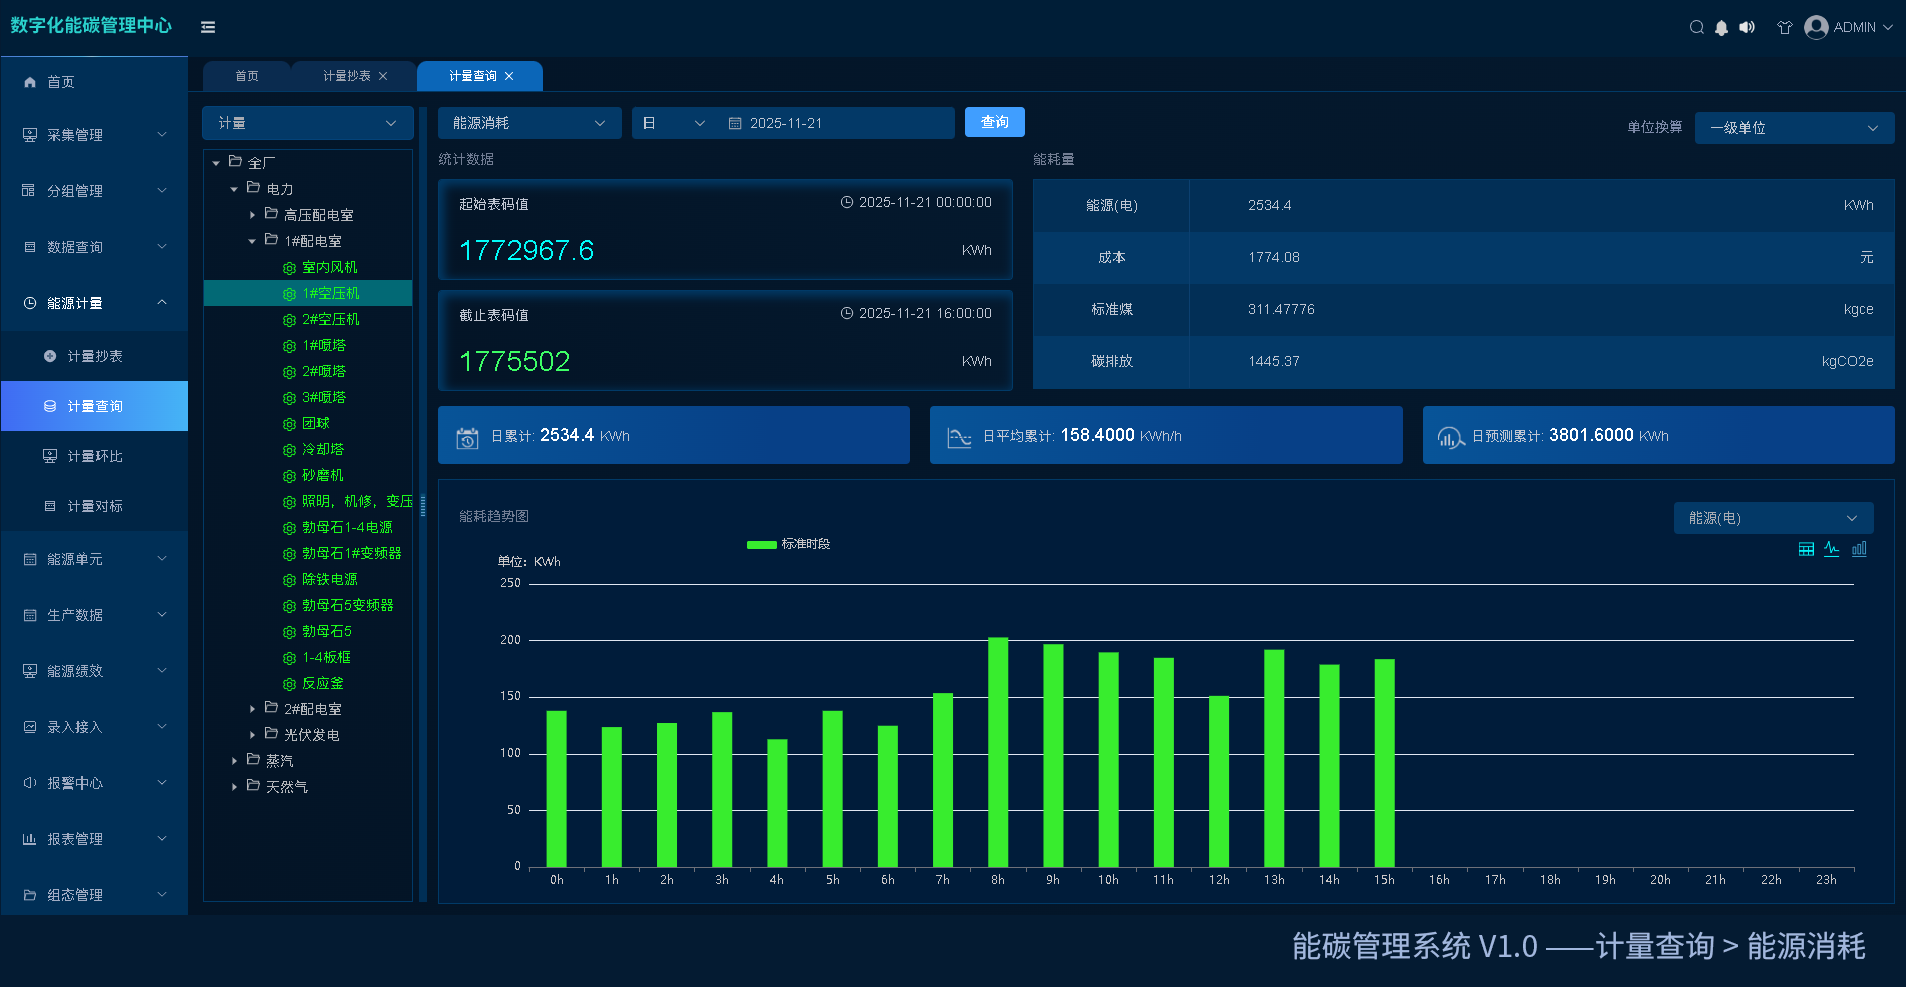Expand the 蒸汽 tree node
The height and width of the screenshot is (987, 1906).
click(234, 761)
